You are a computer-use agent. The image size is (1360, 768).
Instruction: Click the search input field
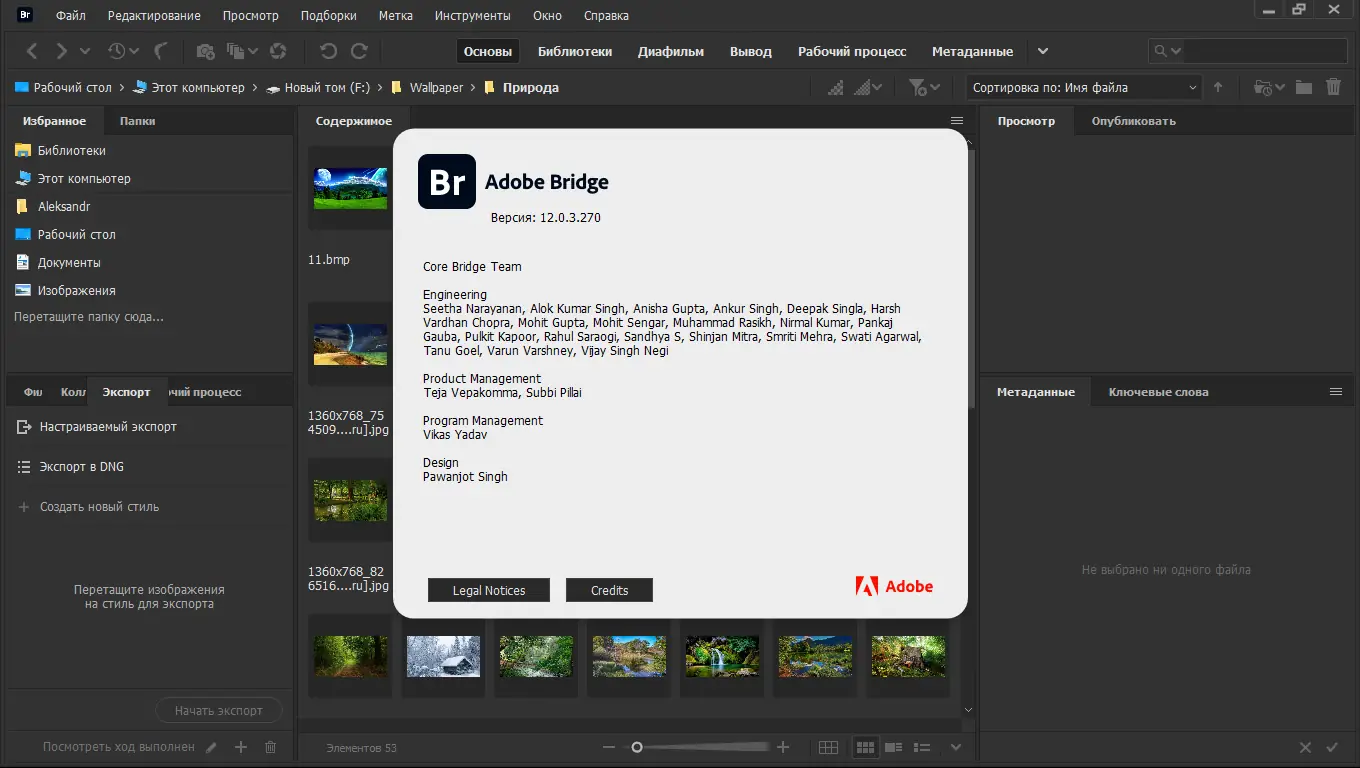tap(1265, 51)
